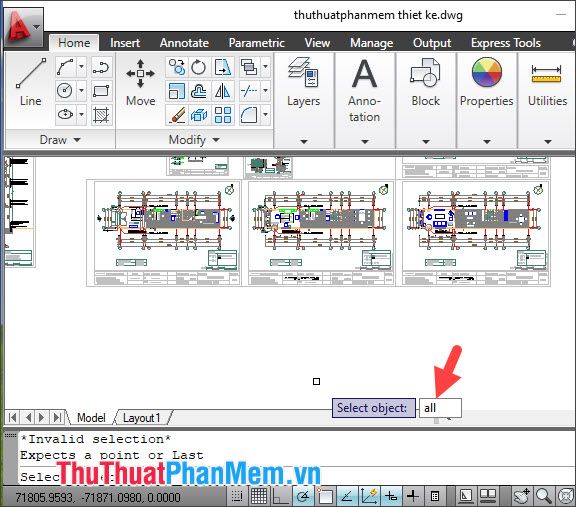Toggle Snap Mode in status bar
This screenshot has height=507, width=576.
(237, 496)
